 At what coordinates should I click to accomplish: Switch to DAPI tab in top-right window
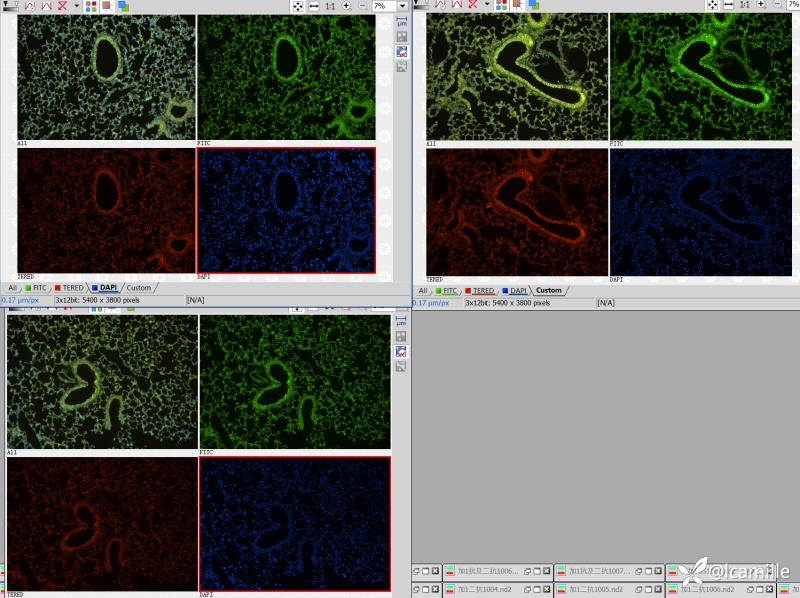514,290
